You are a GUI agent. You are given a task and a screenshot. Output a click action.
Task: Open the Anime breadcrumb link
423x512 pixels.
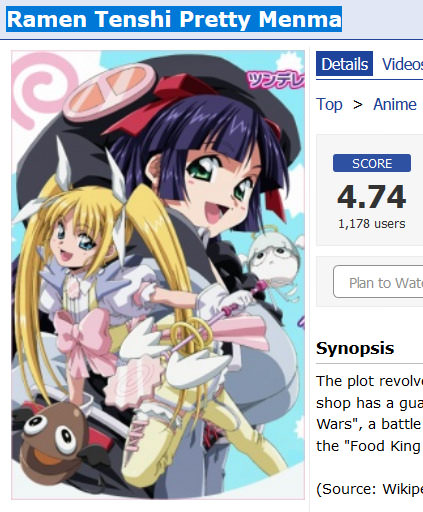[395, 104]
